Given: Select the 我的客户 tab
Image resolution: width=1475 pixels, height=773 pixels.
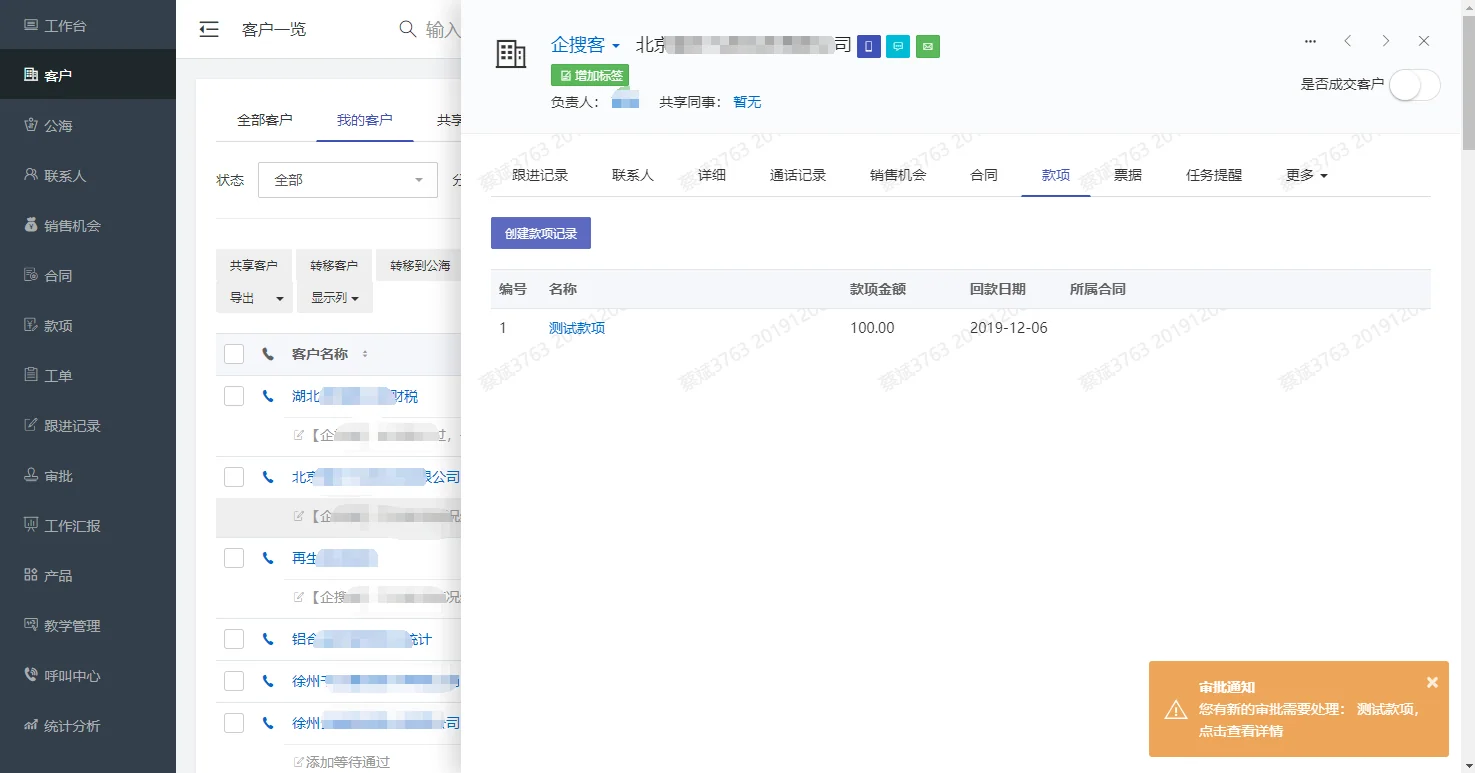Looking at the screenshot, I should pyautogui.click(x=365, y=120).
